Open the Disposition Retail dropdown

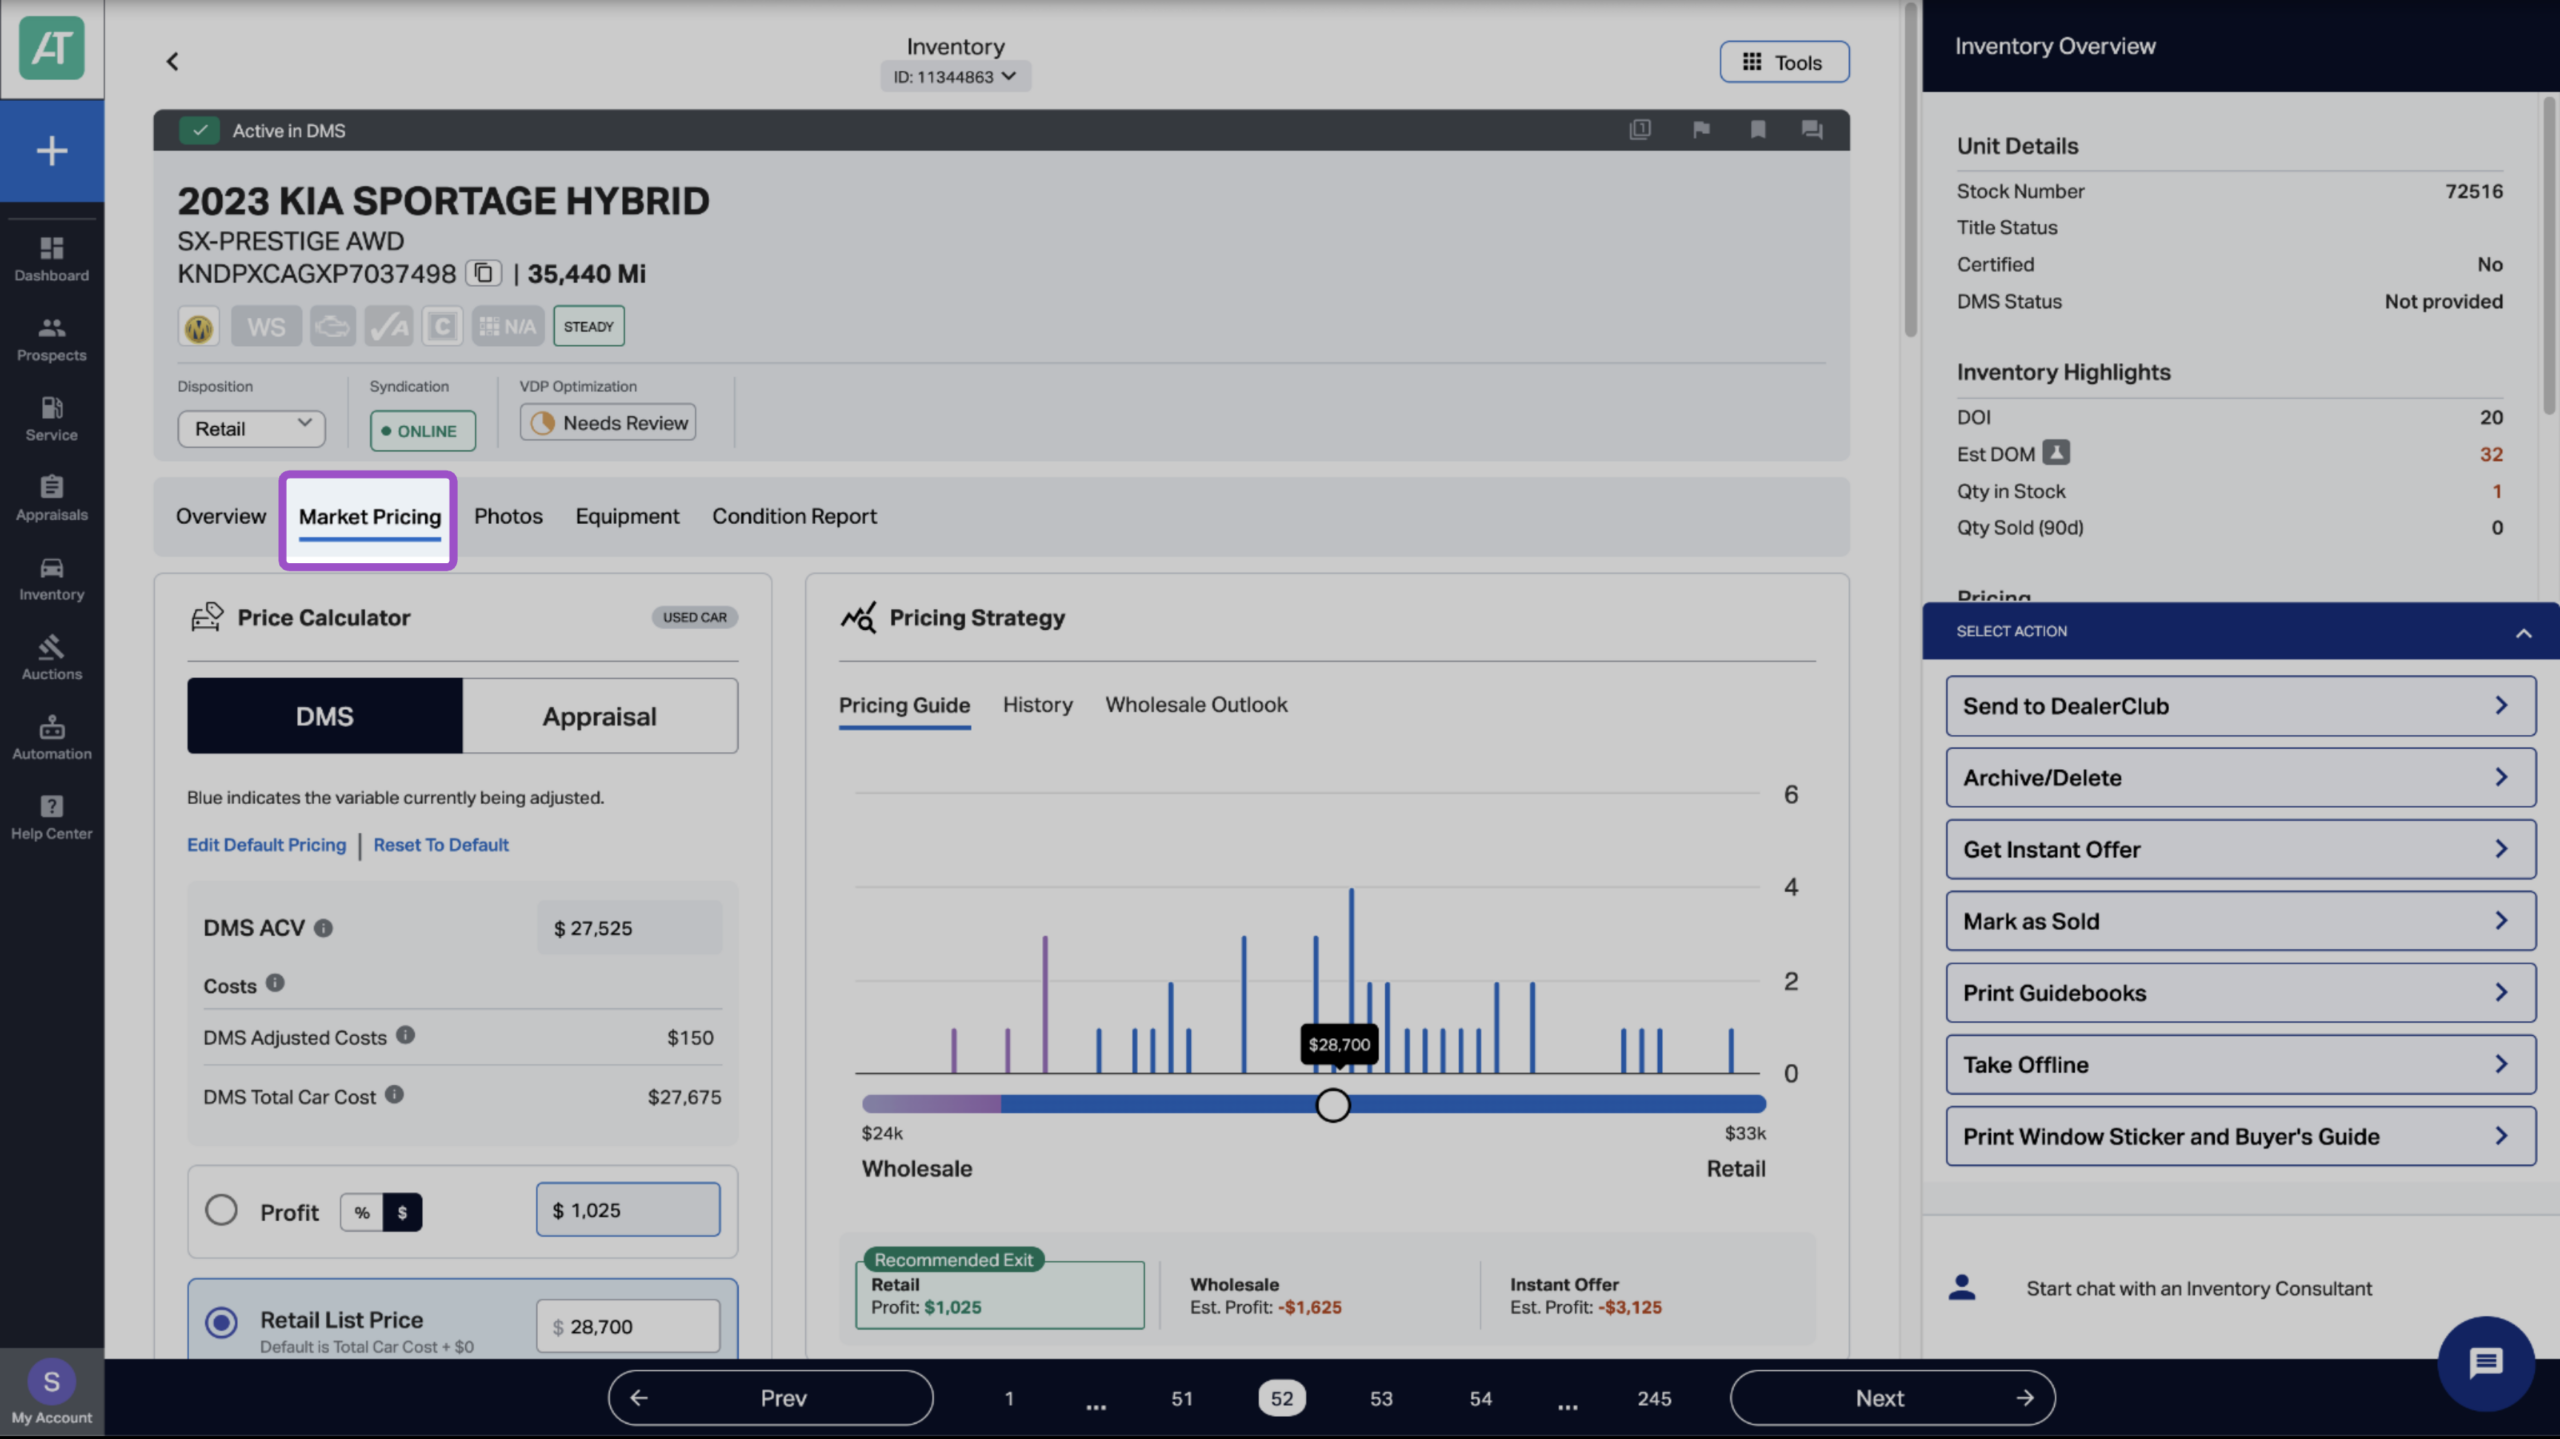tap(251, 429)
